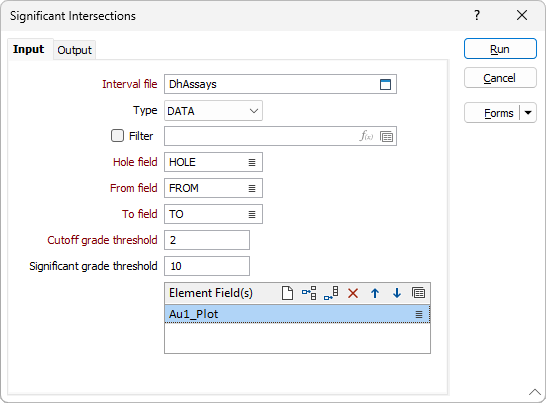Click the Cancel button

point(500,78)
